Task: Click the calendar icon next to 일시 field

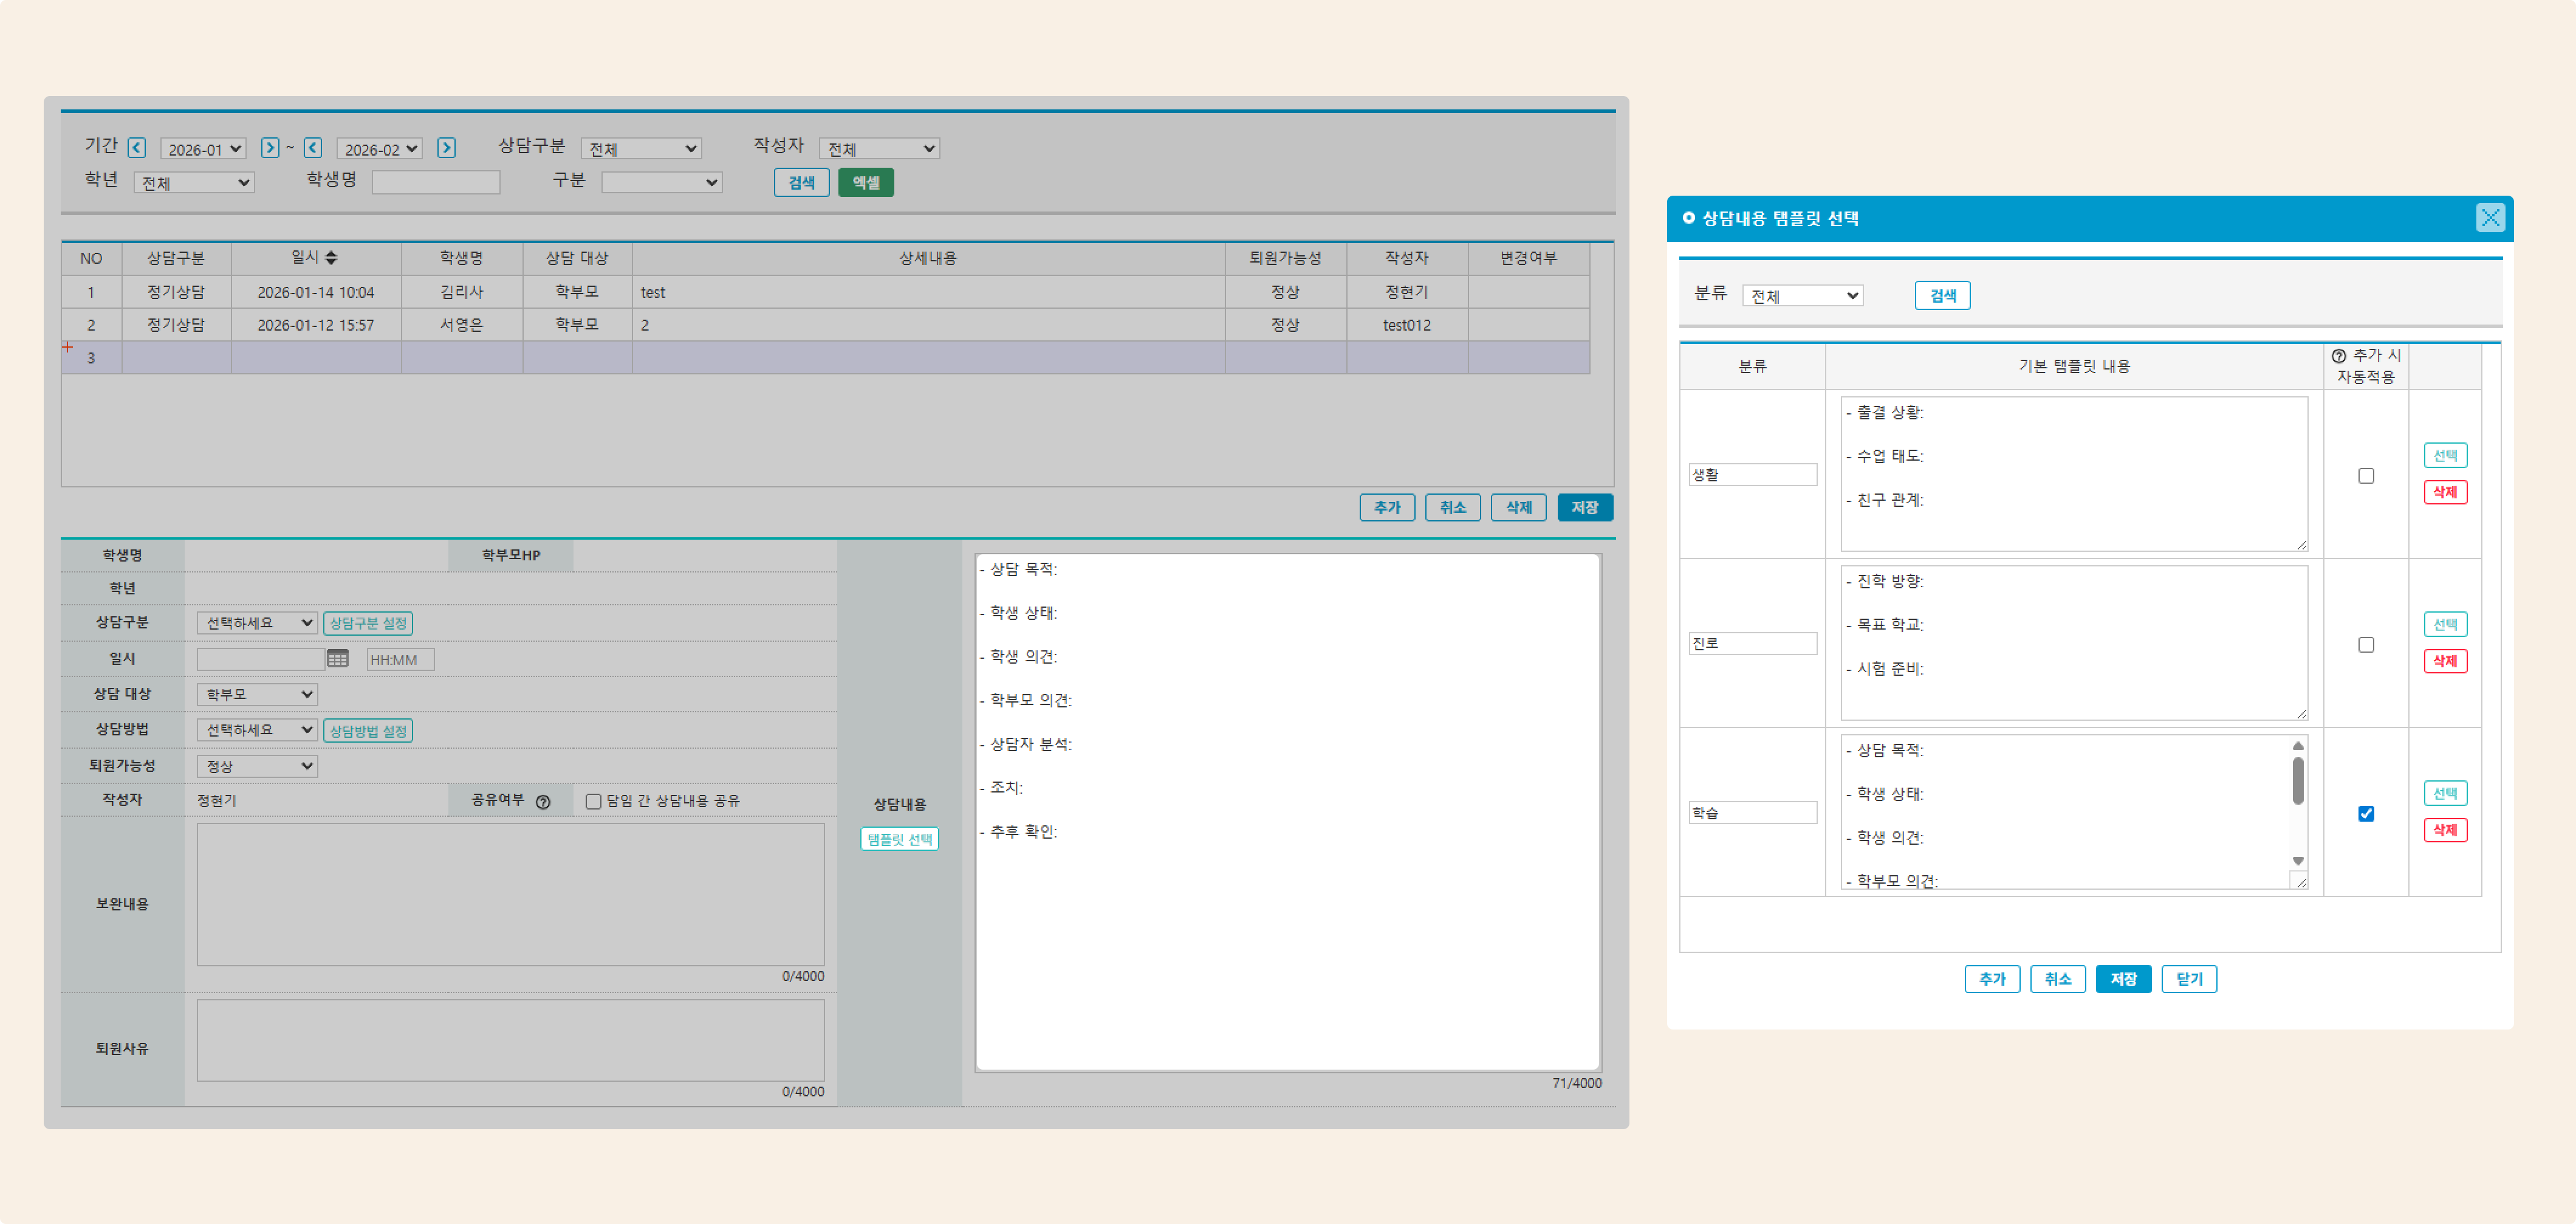Action: 338,659
